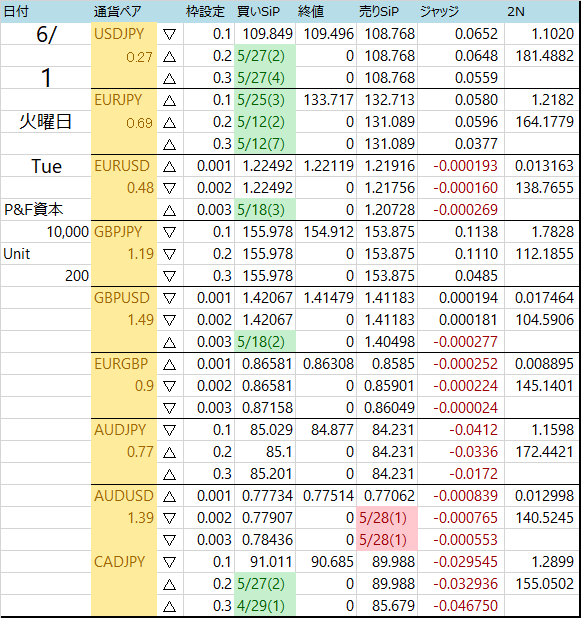The height and width of the screenshot is (618, 581).
Task: Select closing price 1.41479
Action: (326, 298)
